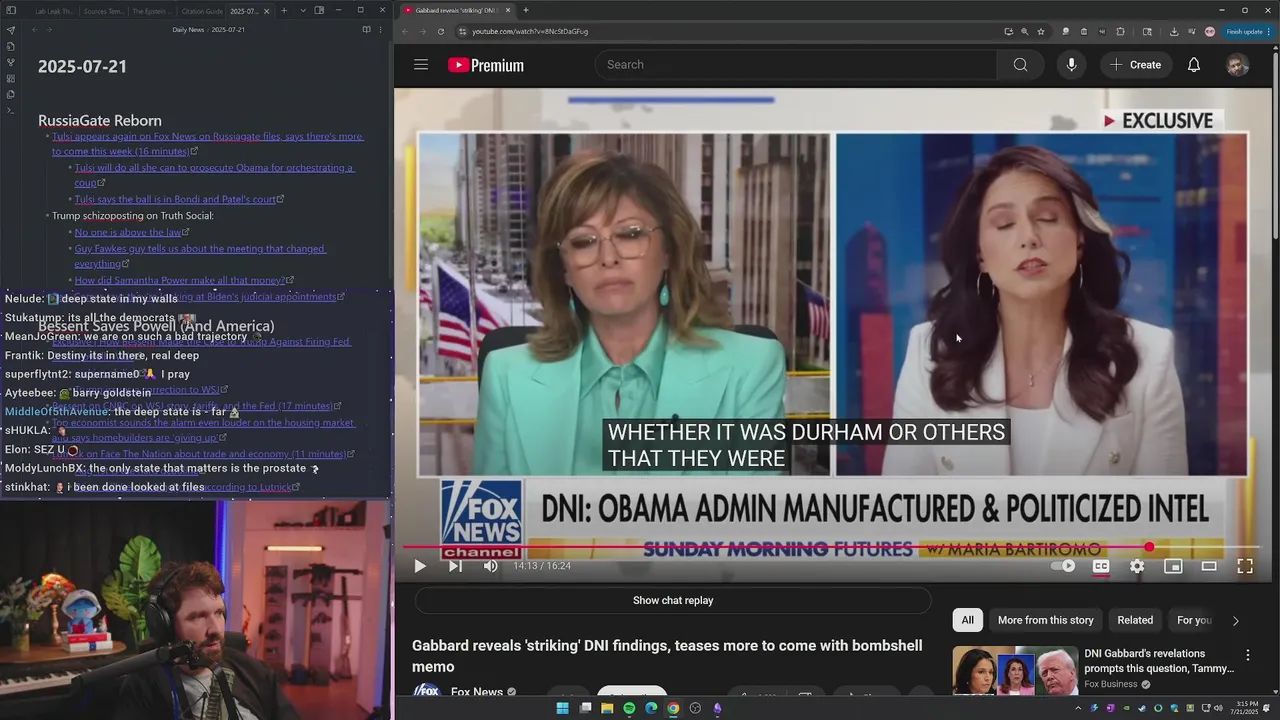
Task: Add new Obsidian tab with plus
Action: point(284,11)
